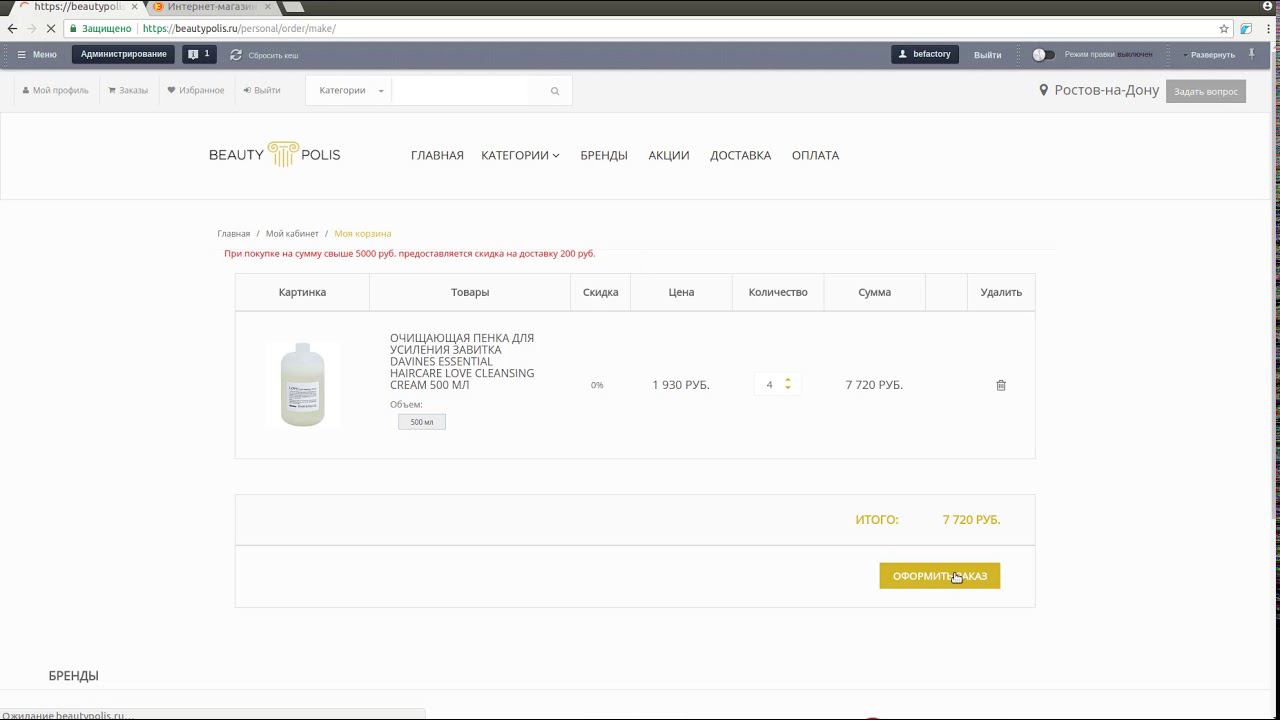Viewport: 1280px width, 720px height.
Task: Expand the КАТЕГОРИИ navigation menu
Action: (x=520, y=155)
